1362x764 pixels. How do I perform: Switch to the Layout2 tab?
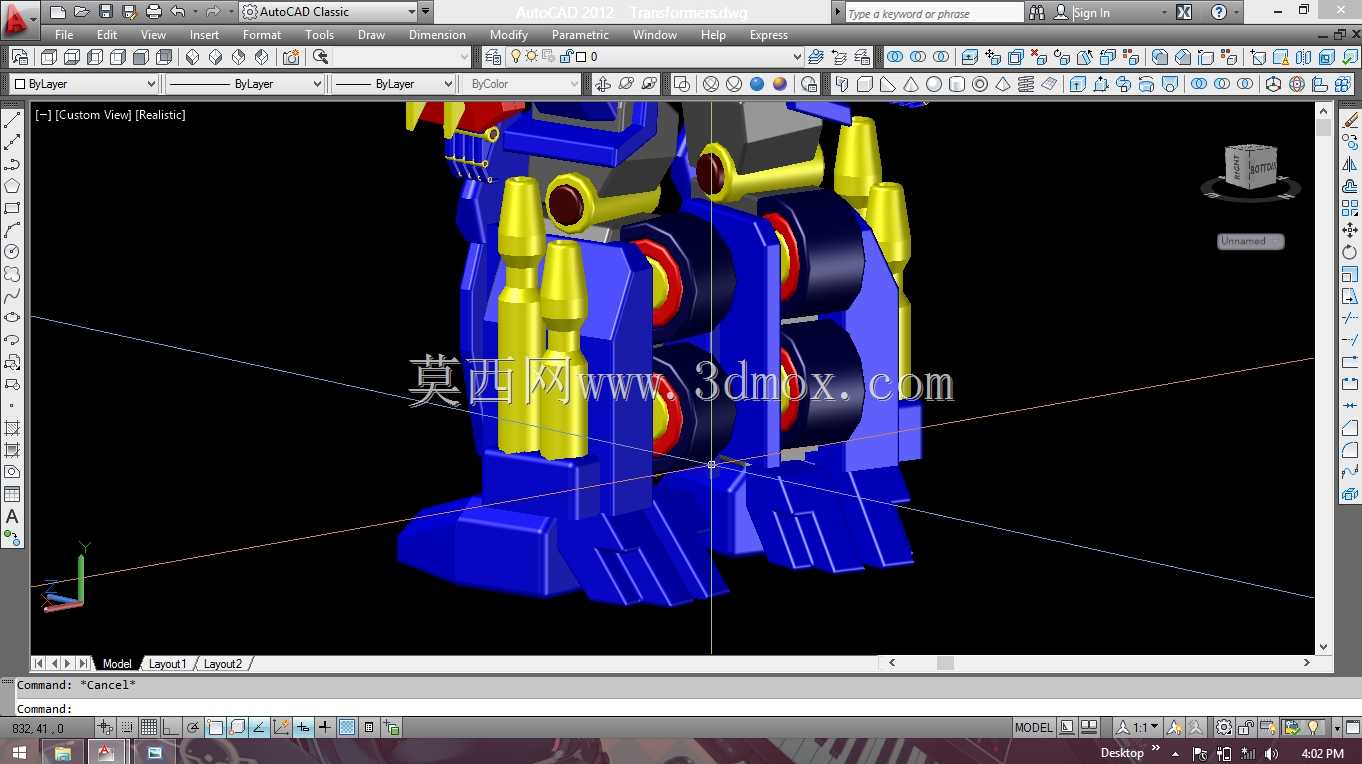point(222,664)
